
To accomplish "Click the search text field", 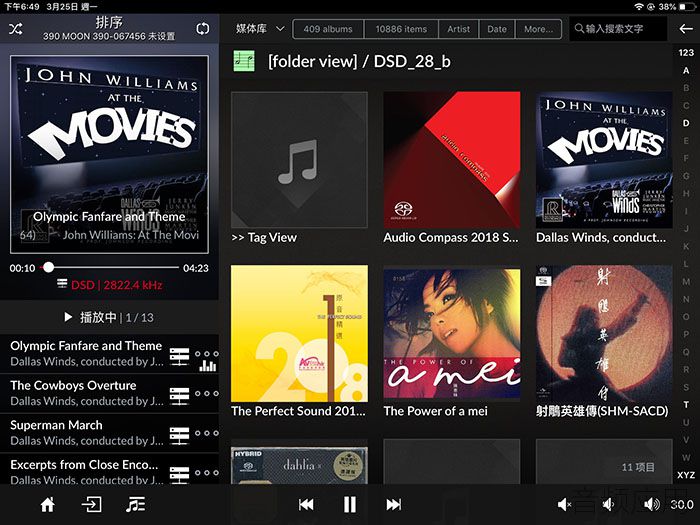I will 618,29.
